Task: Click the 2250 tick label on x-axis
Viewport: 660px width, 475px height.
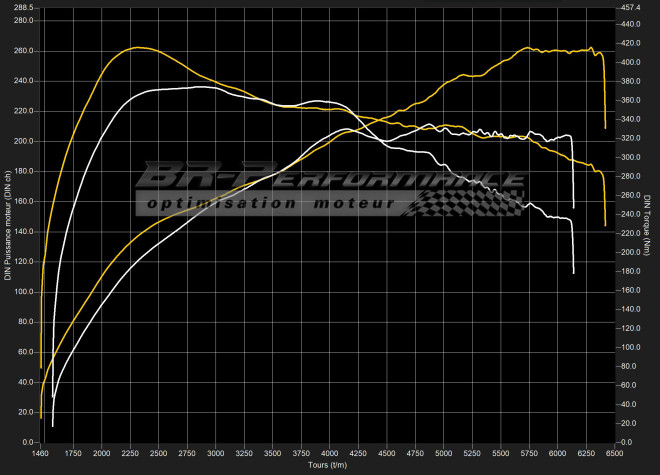Action: click(130, 454)
